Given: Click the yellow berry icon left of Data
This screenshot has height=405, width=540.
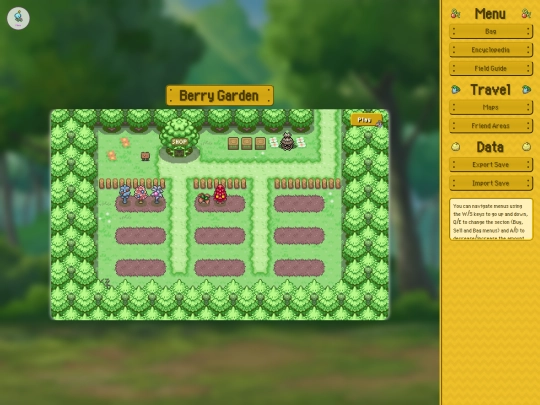Looking at the screenshot, I should click(x=456, y=147).
